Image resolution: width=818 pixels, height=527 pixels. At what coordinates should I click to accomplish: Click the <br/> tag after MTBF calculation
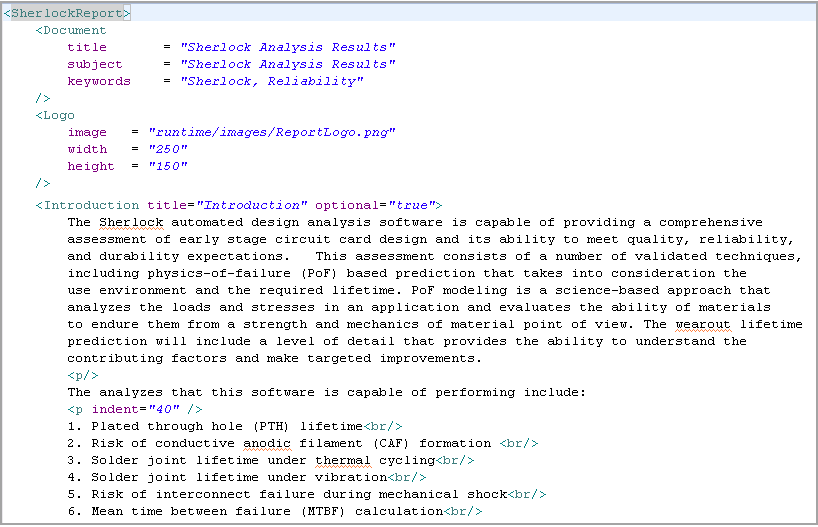(463, 511)
